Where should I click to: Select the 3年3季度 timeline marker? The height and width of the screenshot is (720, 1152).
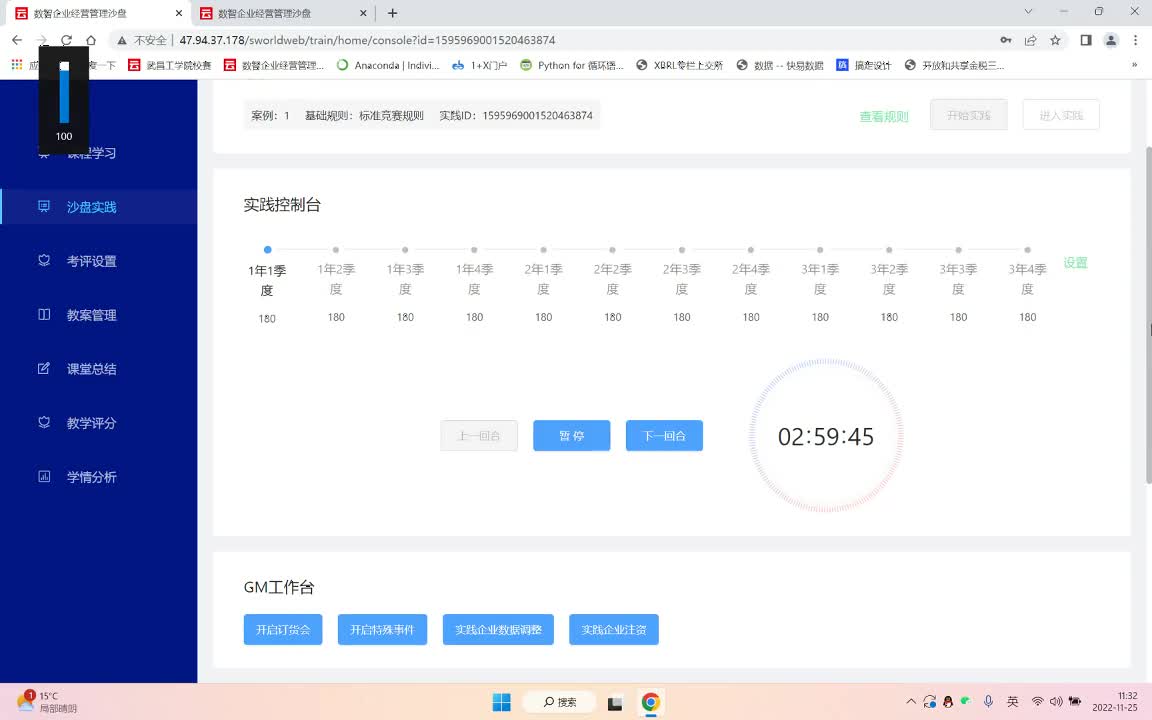(x=958, y=250)
